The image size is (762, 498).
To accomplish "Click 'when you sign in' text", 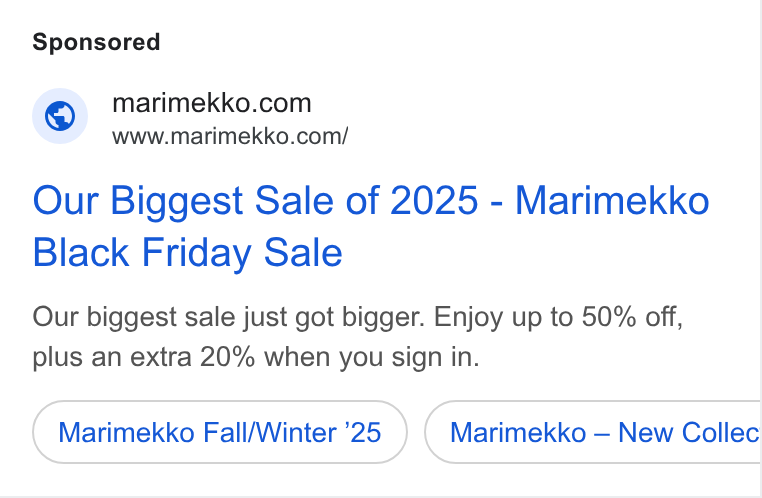I will coord(372,357).
